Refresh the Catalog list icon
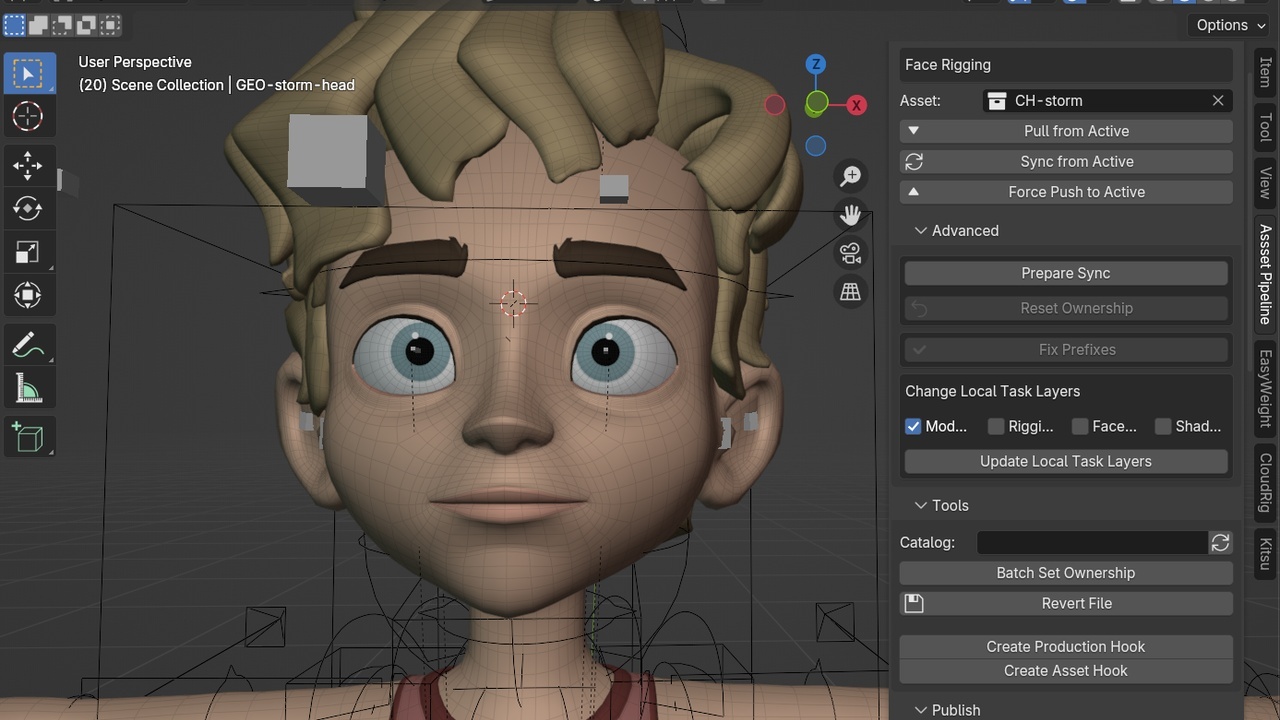The image size is (1280, 720). point(1220,542)
